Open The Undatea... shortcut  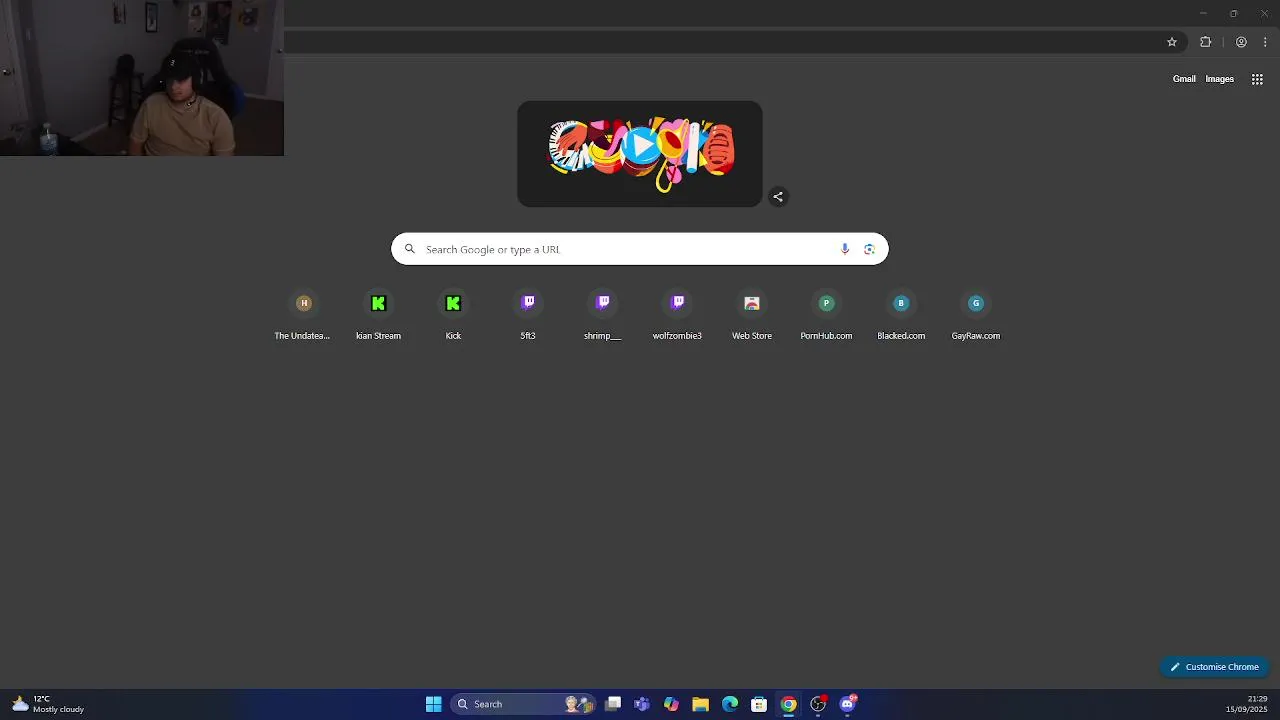(x=303, y=315)
